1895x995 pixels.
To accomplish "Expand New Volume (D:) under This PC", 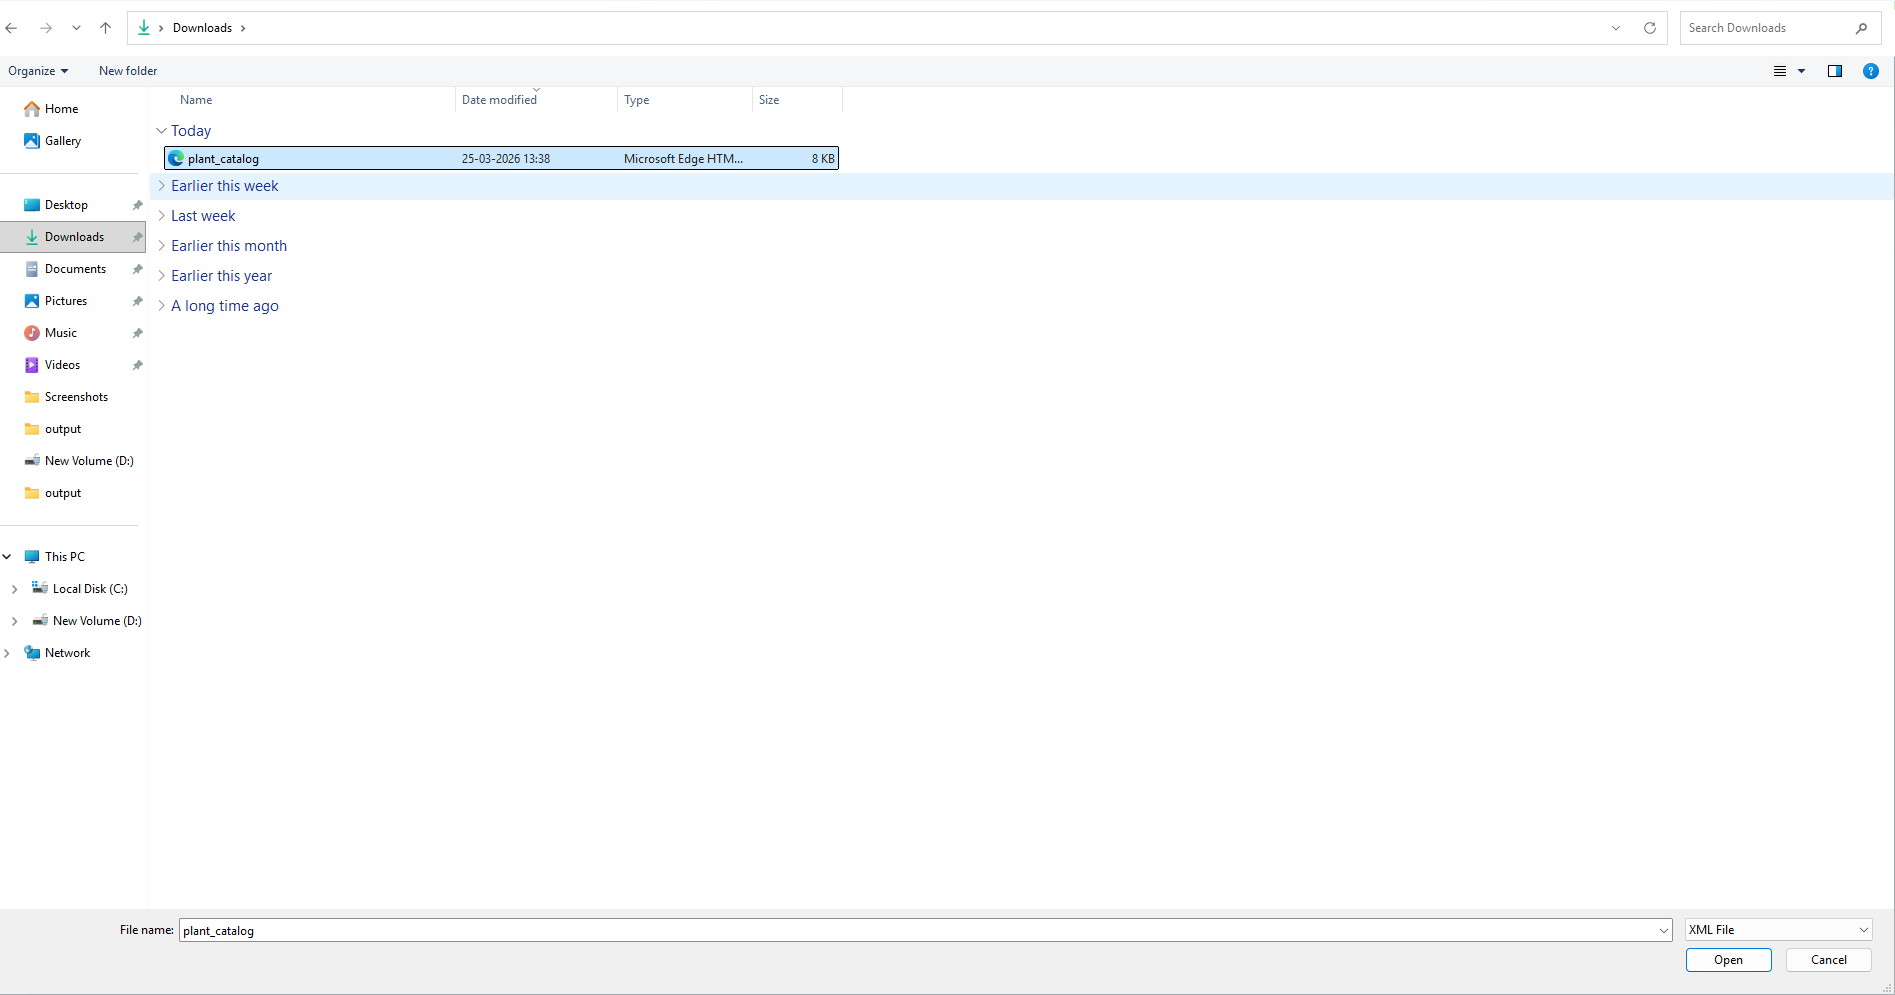I will [x=14, y=621].
